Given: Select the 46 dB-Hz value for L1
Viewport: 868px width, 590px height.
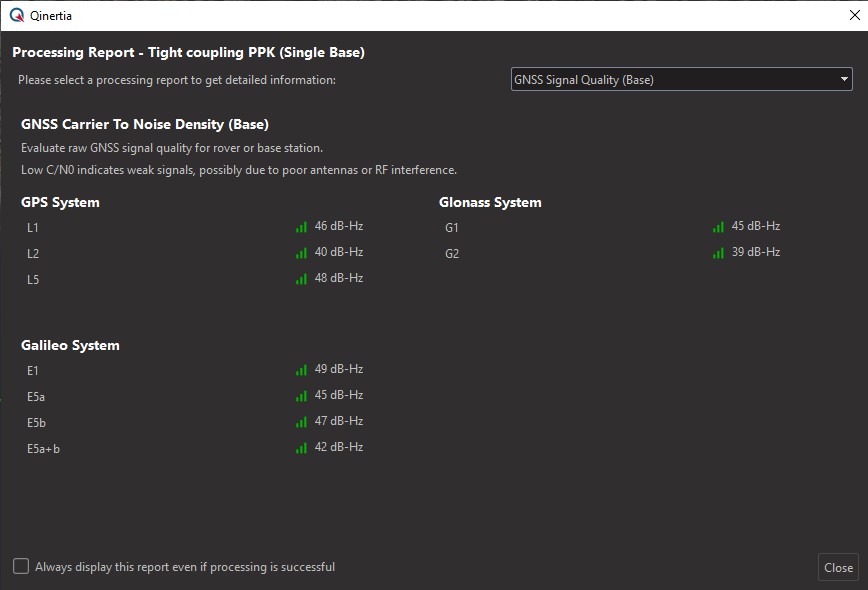Looking at the screenshot, I should coord(338,226).
